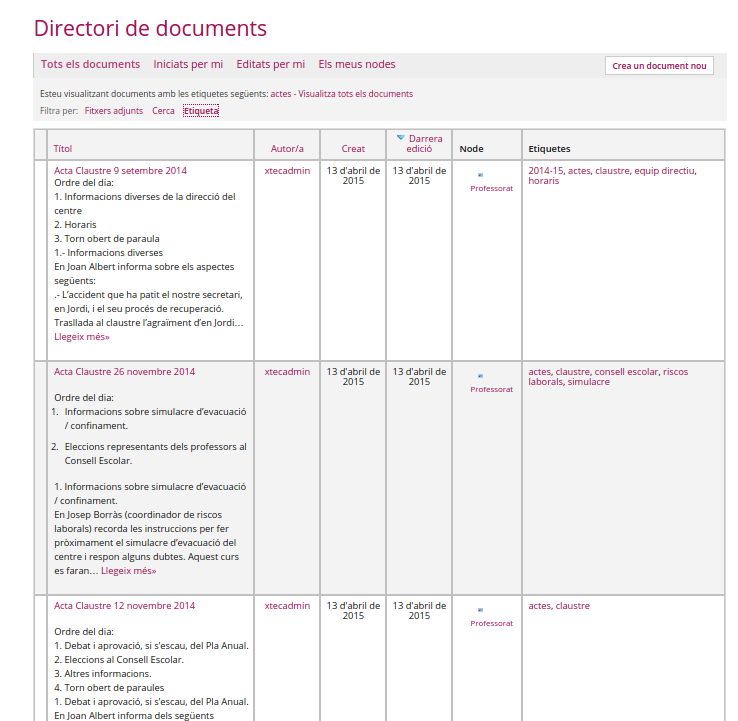Click the Professorat node icon for 26 novembre acta

(480, 376)
